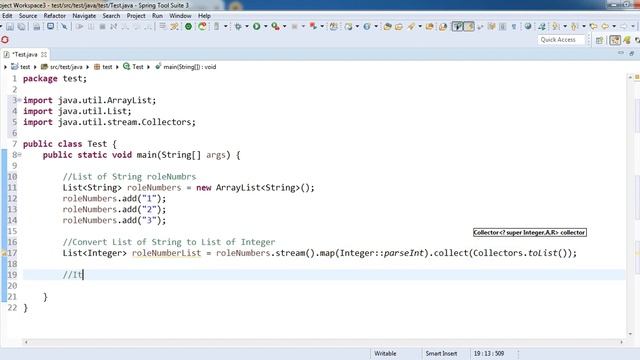Open the Search icon dropdown arrow
The width and height of the screenshot is (640, 360).
[x=420, y=27]
